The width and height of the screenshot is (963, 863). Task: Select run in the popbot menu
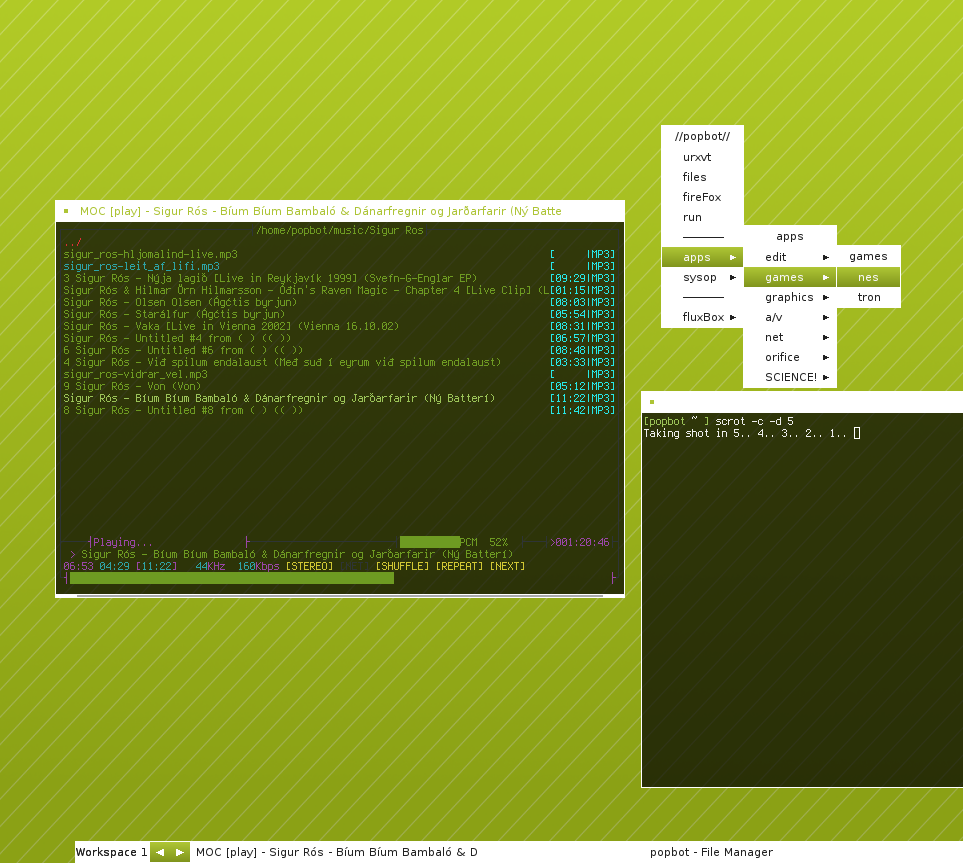click(x=702, y=217)
